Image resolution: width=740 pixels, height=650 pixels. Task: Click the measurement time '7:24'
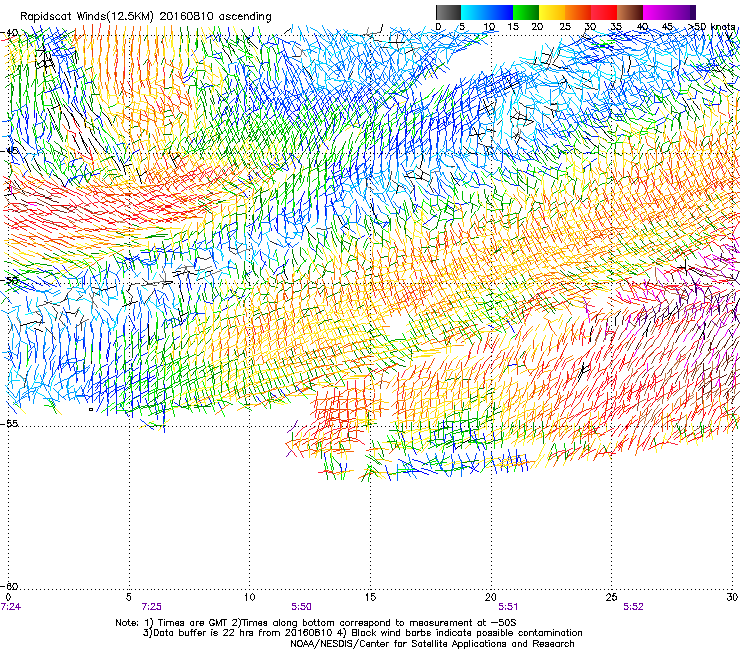(x=10, y=607)
